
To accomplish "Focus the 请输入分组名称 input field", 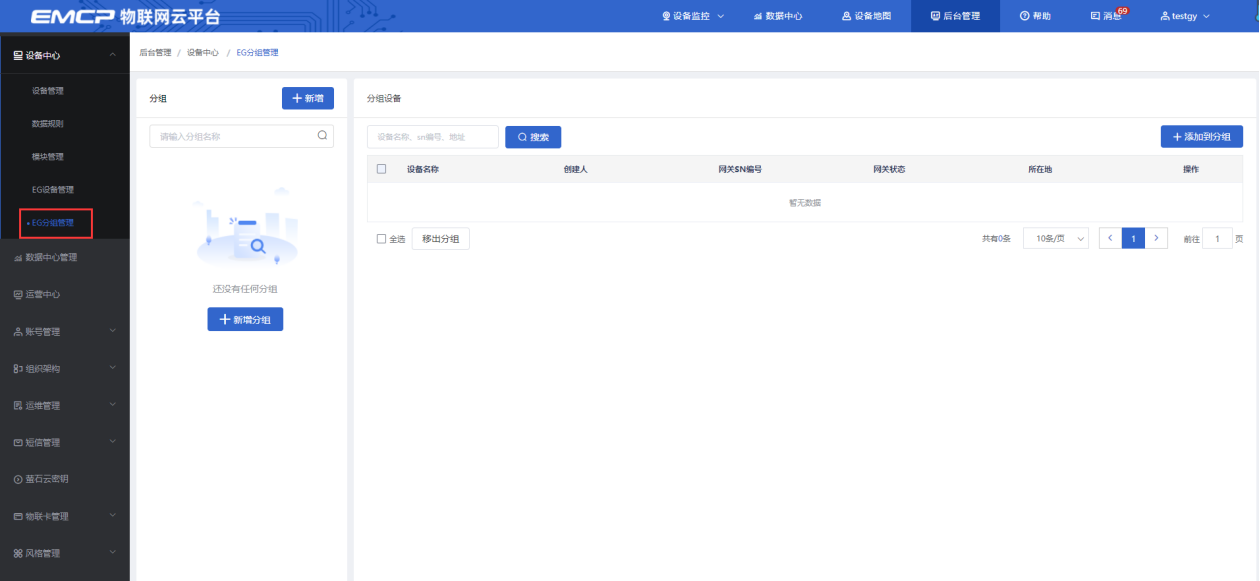I will (x=241, y=136).
